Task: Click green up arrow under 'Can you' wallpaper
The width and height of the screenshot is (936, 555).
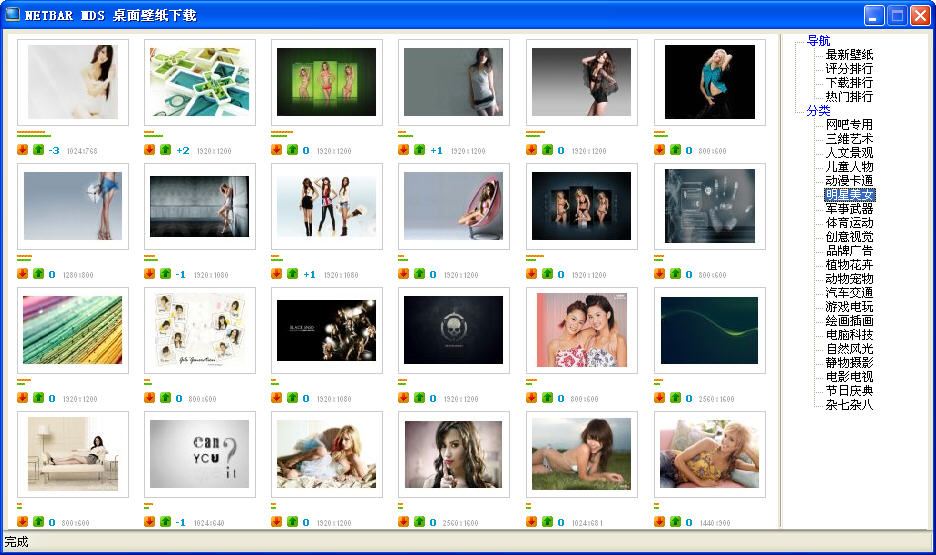Action: (x=165, y=522)
